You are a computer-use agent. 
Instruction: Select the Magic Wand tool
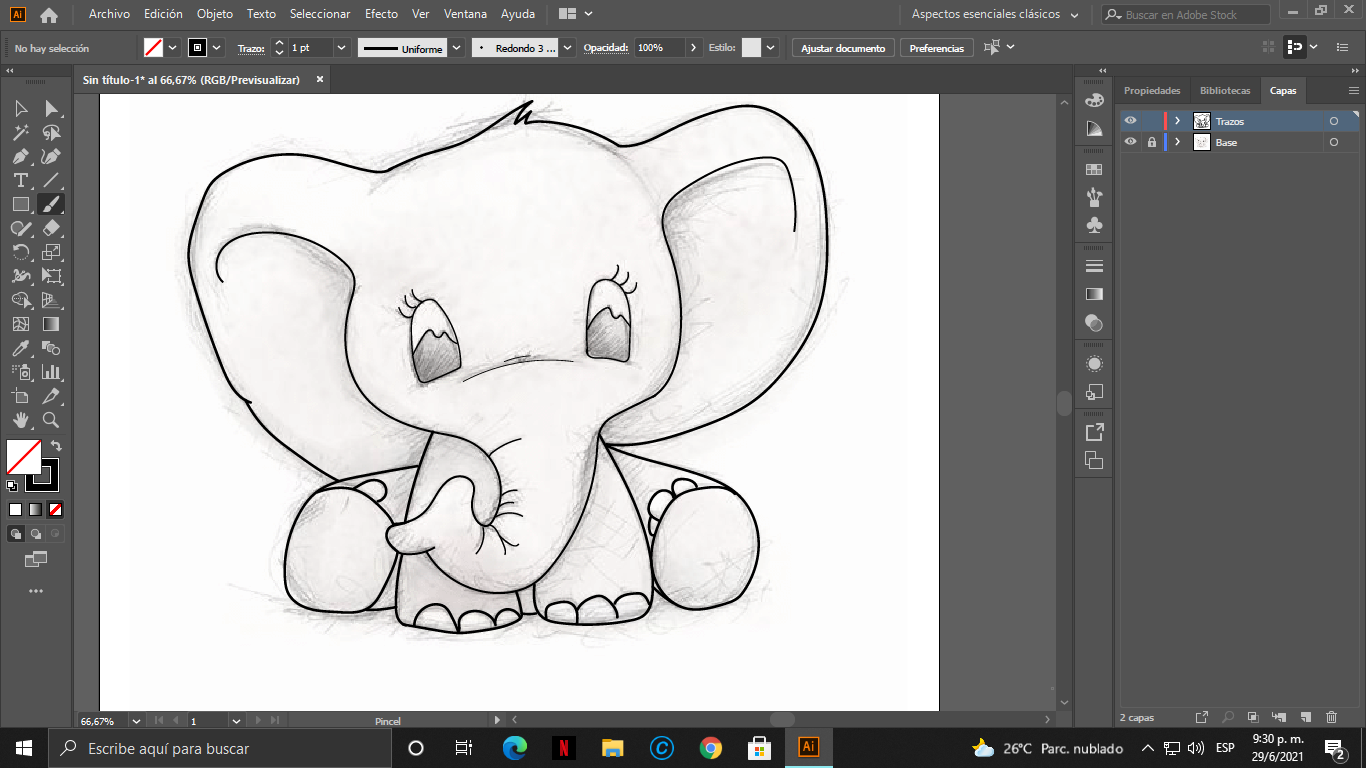point(20,133)
